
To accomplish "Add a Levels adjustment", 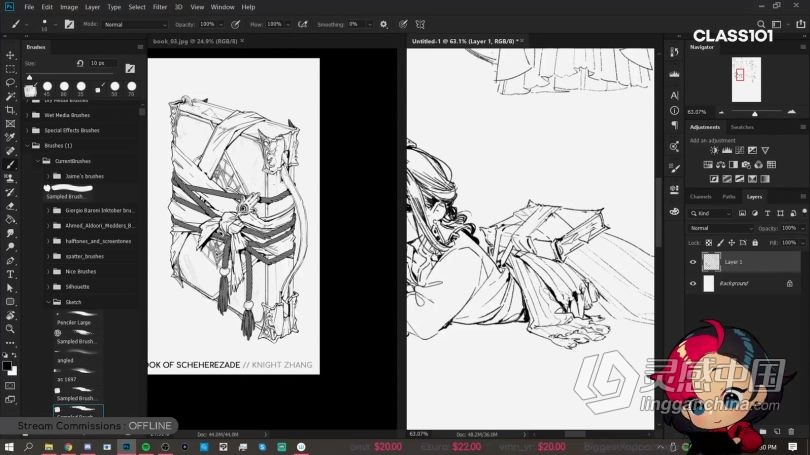I will [727, 150].
